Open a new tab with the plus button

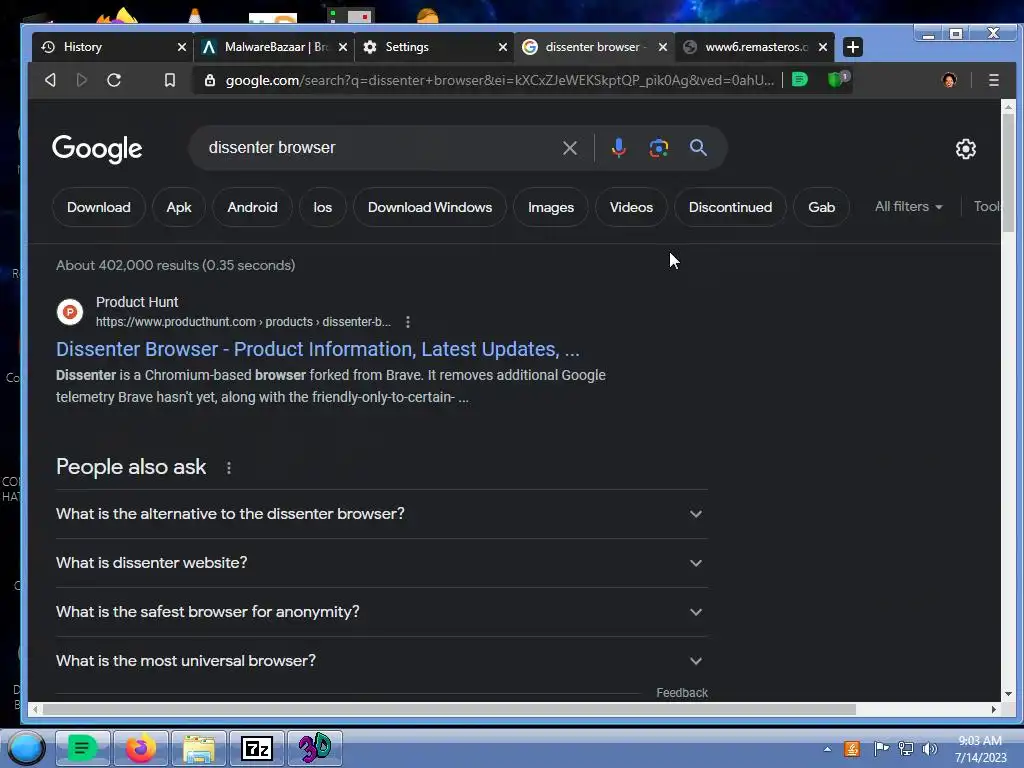click(852, 47)
